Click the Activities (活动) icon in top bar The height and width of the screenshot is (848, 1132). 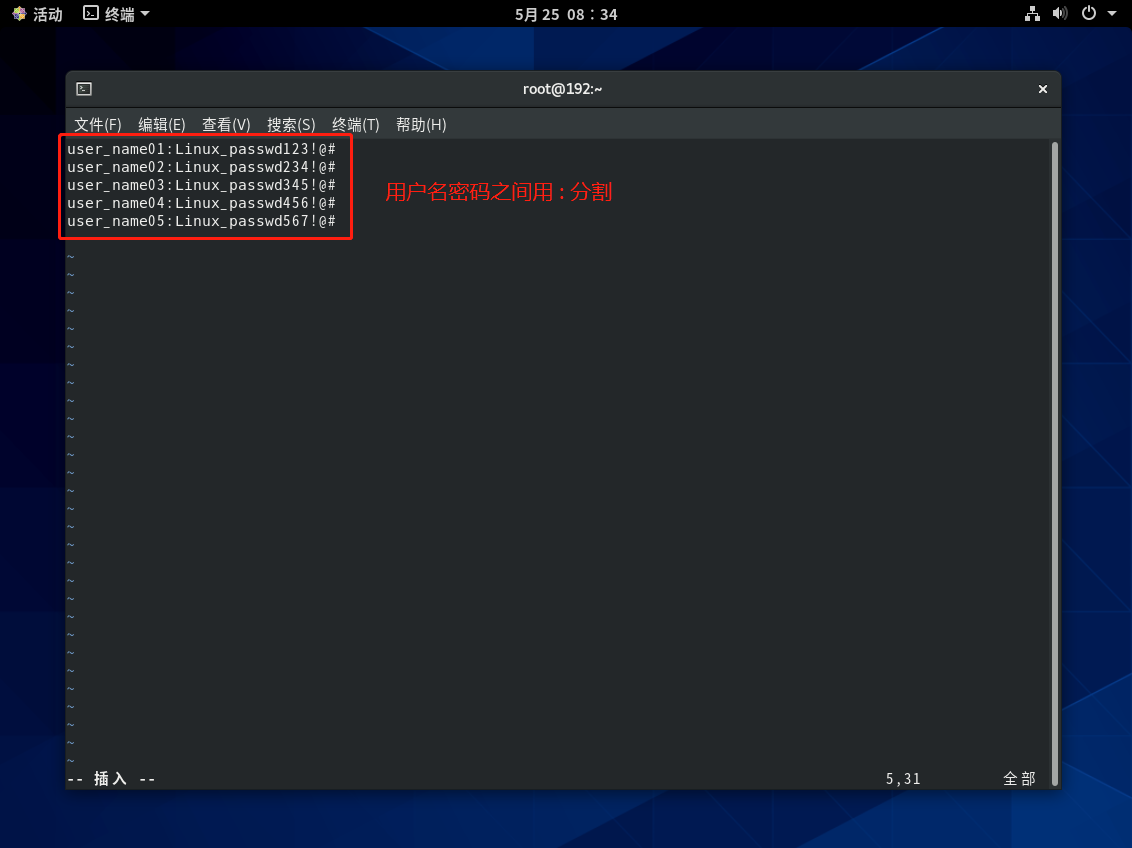pos(19,14)
